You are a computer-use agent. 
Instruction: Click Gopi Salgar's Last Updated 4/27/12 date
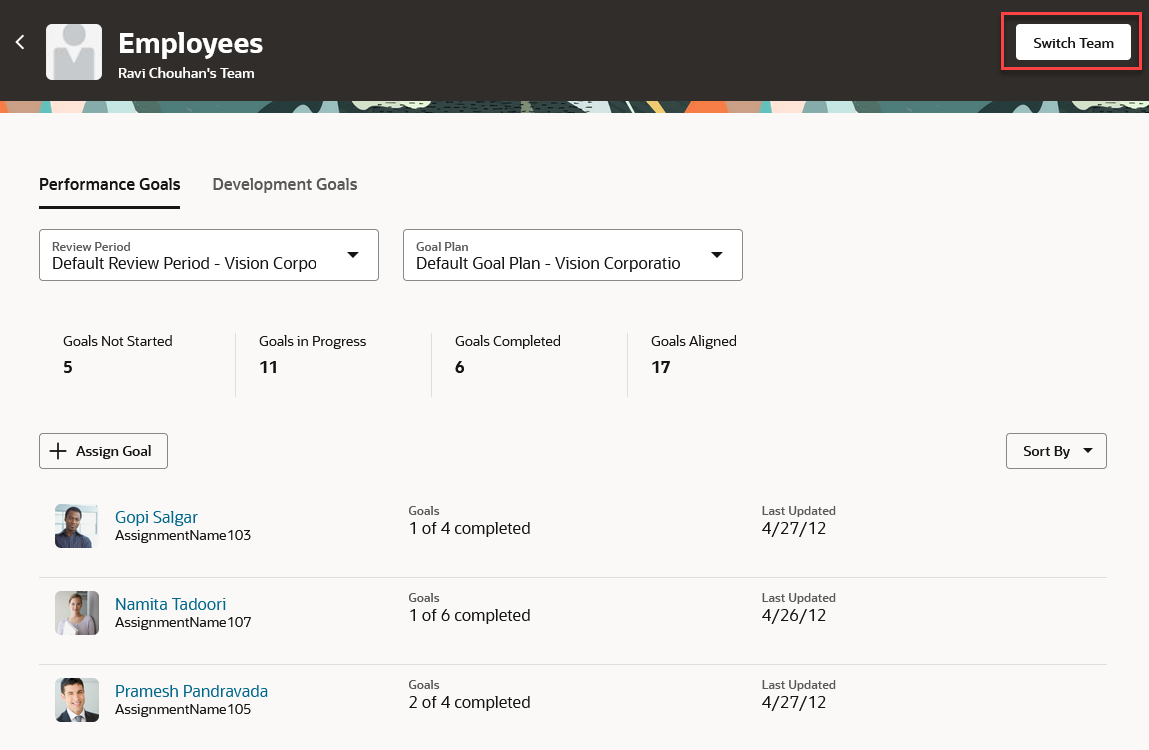(x=794, y=529)
